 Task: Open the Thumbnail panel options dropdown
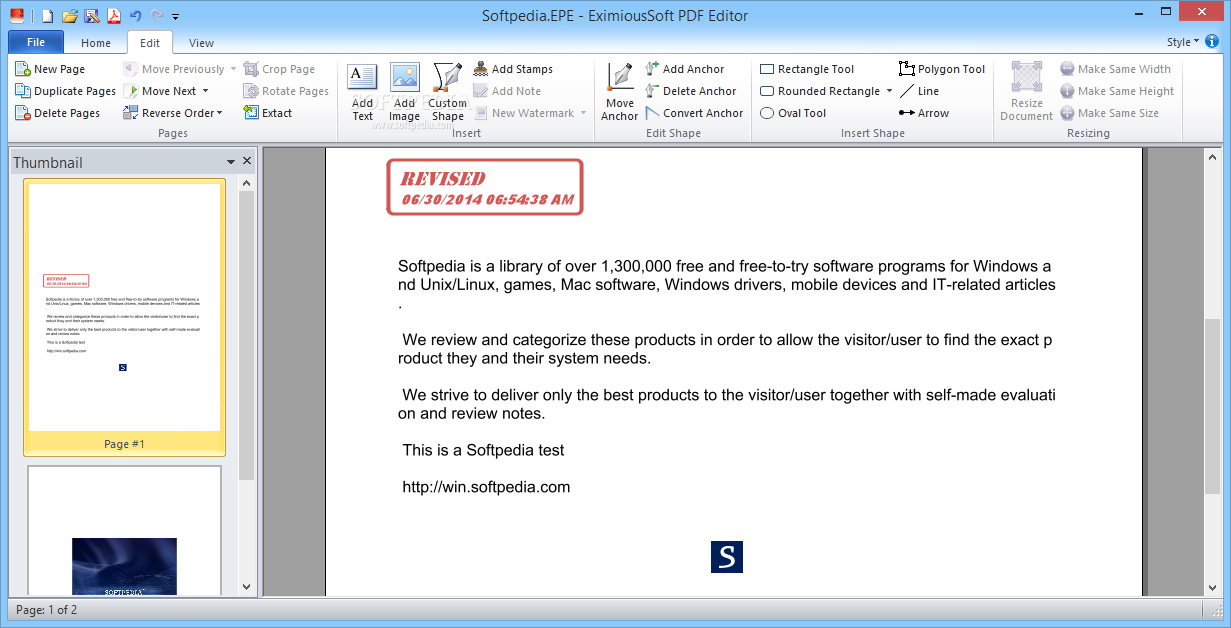(x=231, y=162)
